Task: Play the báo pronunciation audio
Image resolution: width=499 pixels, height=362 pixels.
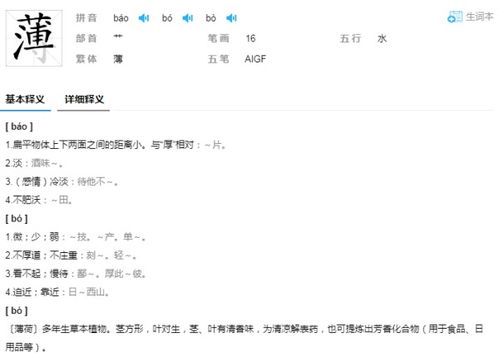Action: pos(144,18)
